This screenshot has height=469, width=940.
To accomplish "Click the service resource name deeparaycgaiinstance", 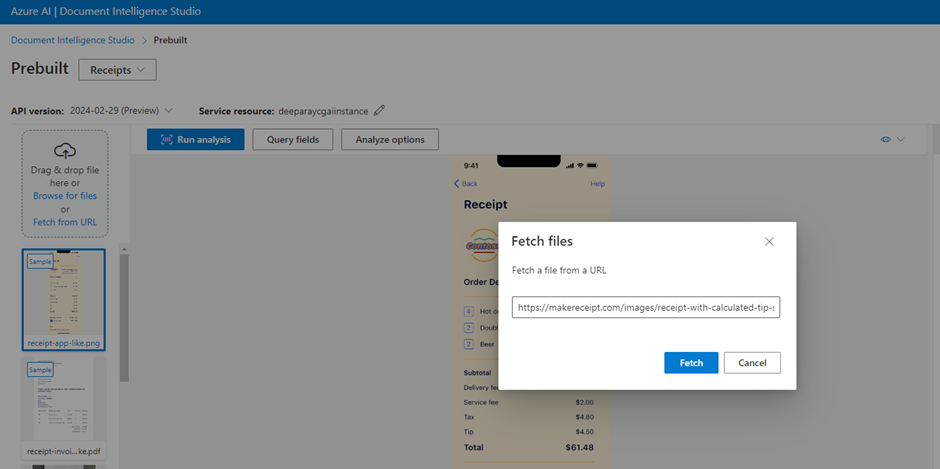I will click(323, 111).
